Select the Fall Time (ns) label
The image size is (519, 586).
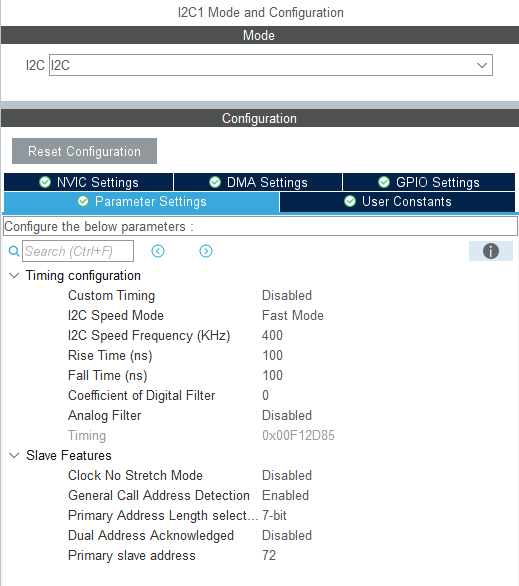coord(108,376)
